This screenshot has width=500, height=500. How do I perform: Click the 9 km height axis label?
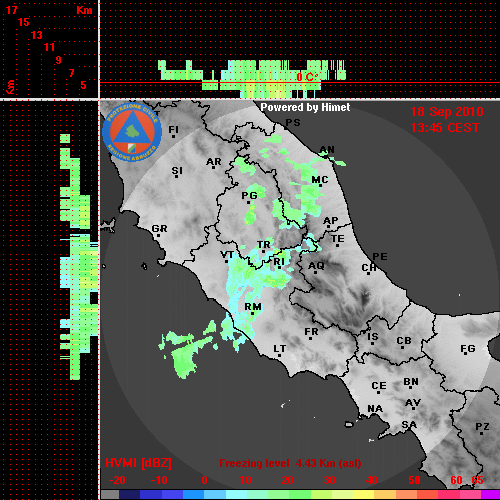59,60
